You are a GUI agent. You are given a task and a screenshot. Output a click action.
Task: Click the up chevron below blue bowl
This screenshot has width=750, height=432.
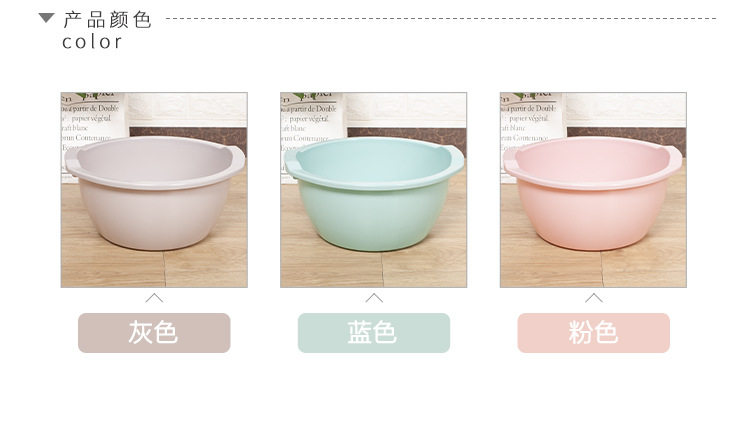[x=374, y=298]
